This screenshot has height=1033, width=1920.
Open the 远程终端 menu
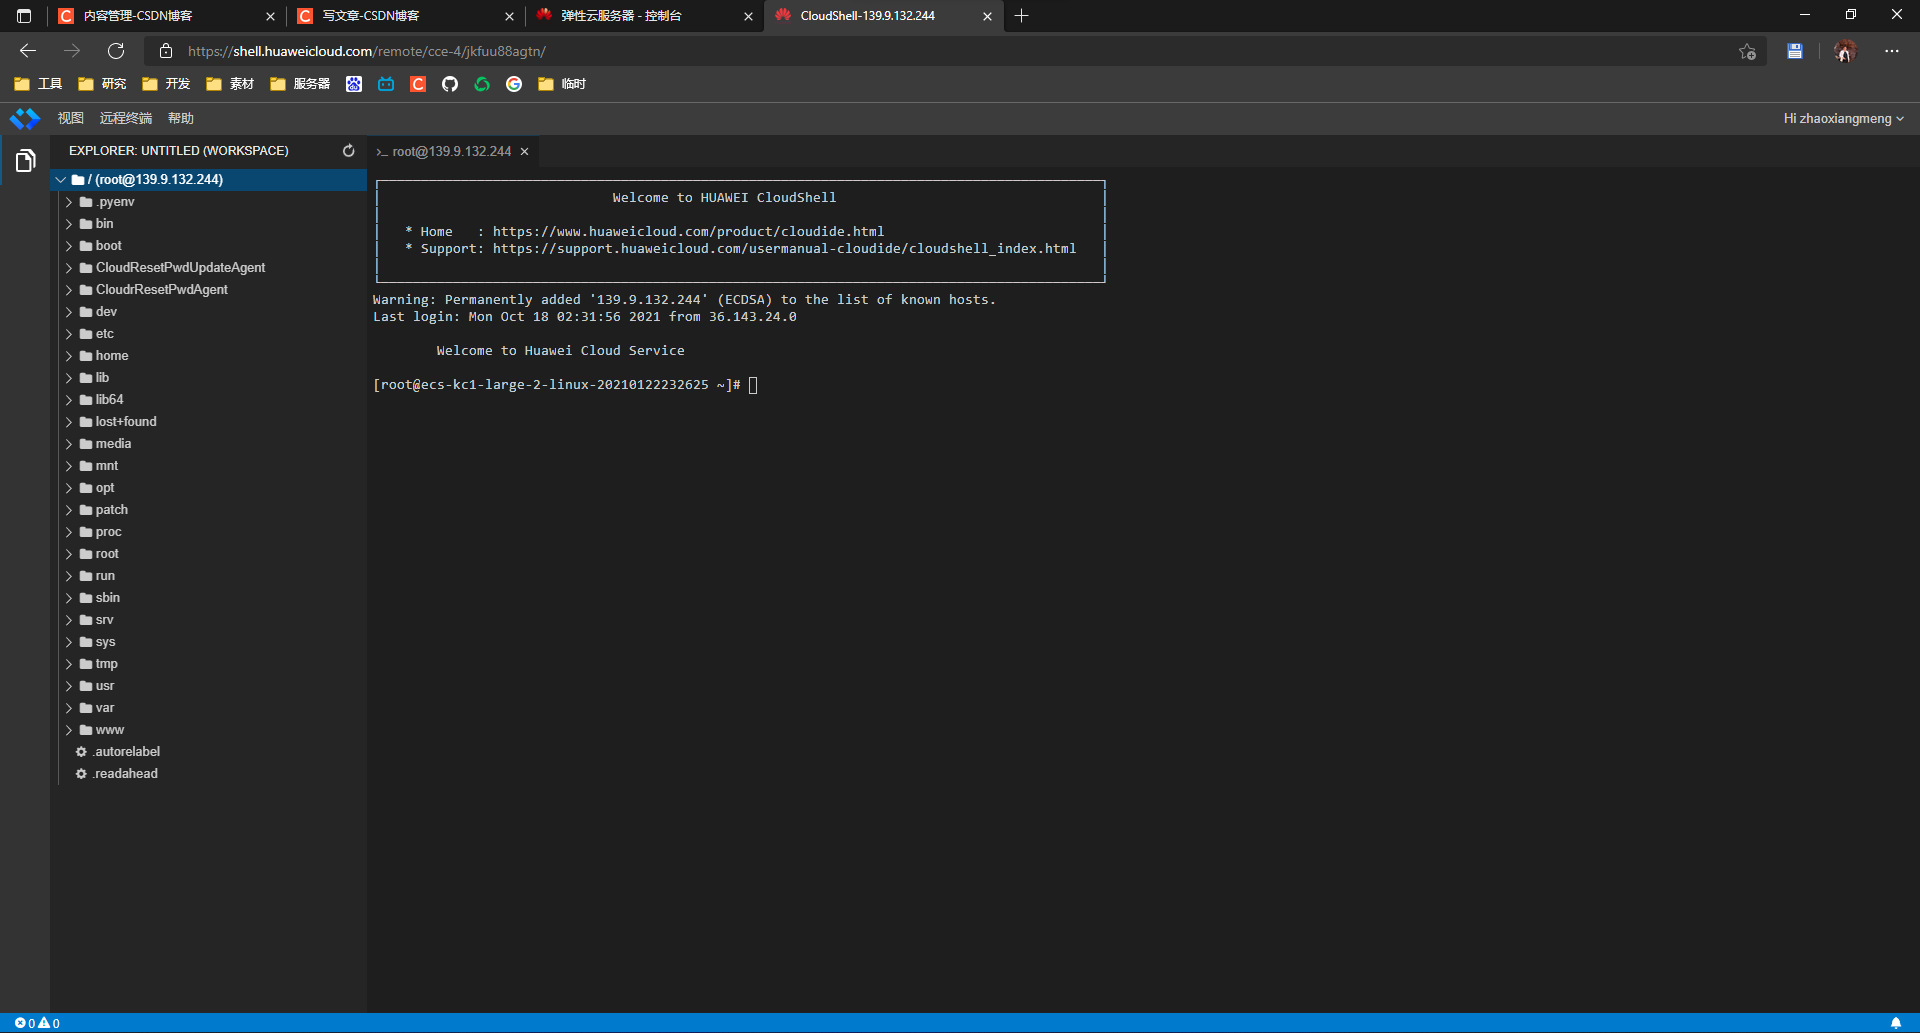126,119
